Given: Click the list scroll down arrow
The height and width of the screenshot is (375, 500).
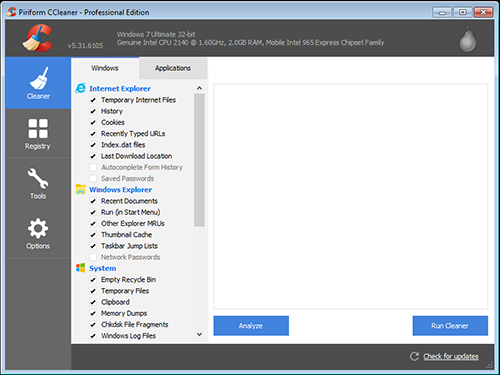Looking at the screenshot, I should point(199,334).
